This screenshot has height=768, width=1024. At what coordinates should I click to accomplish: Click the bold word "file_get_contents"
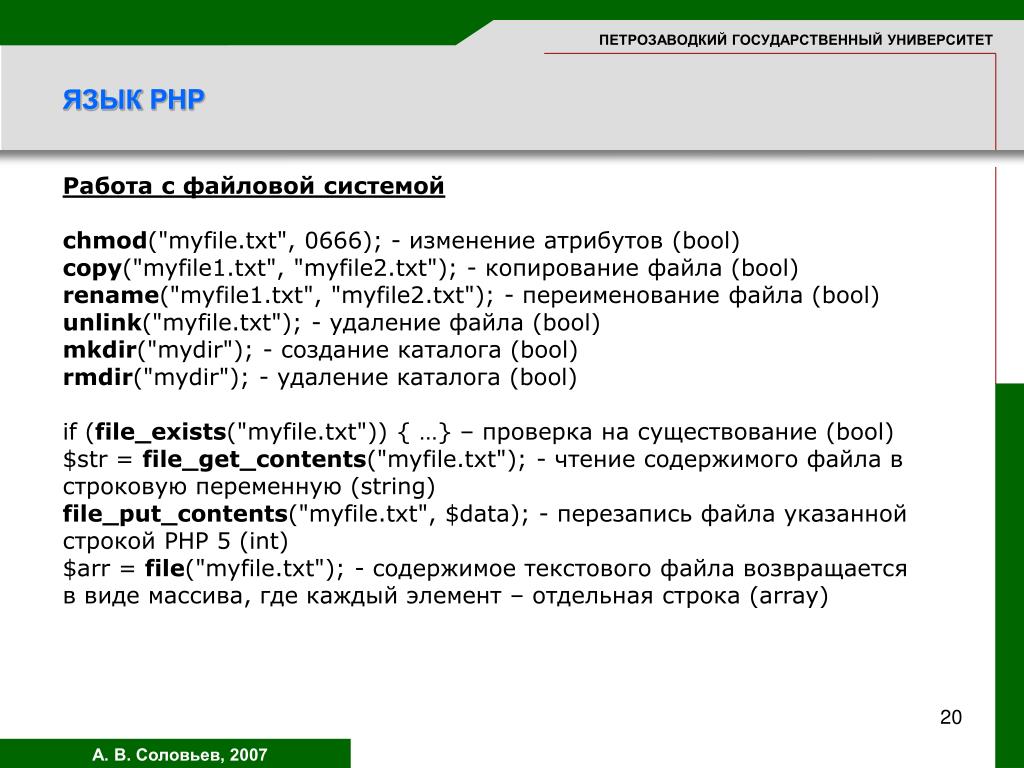coord(254,460)
